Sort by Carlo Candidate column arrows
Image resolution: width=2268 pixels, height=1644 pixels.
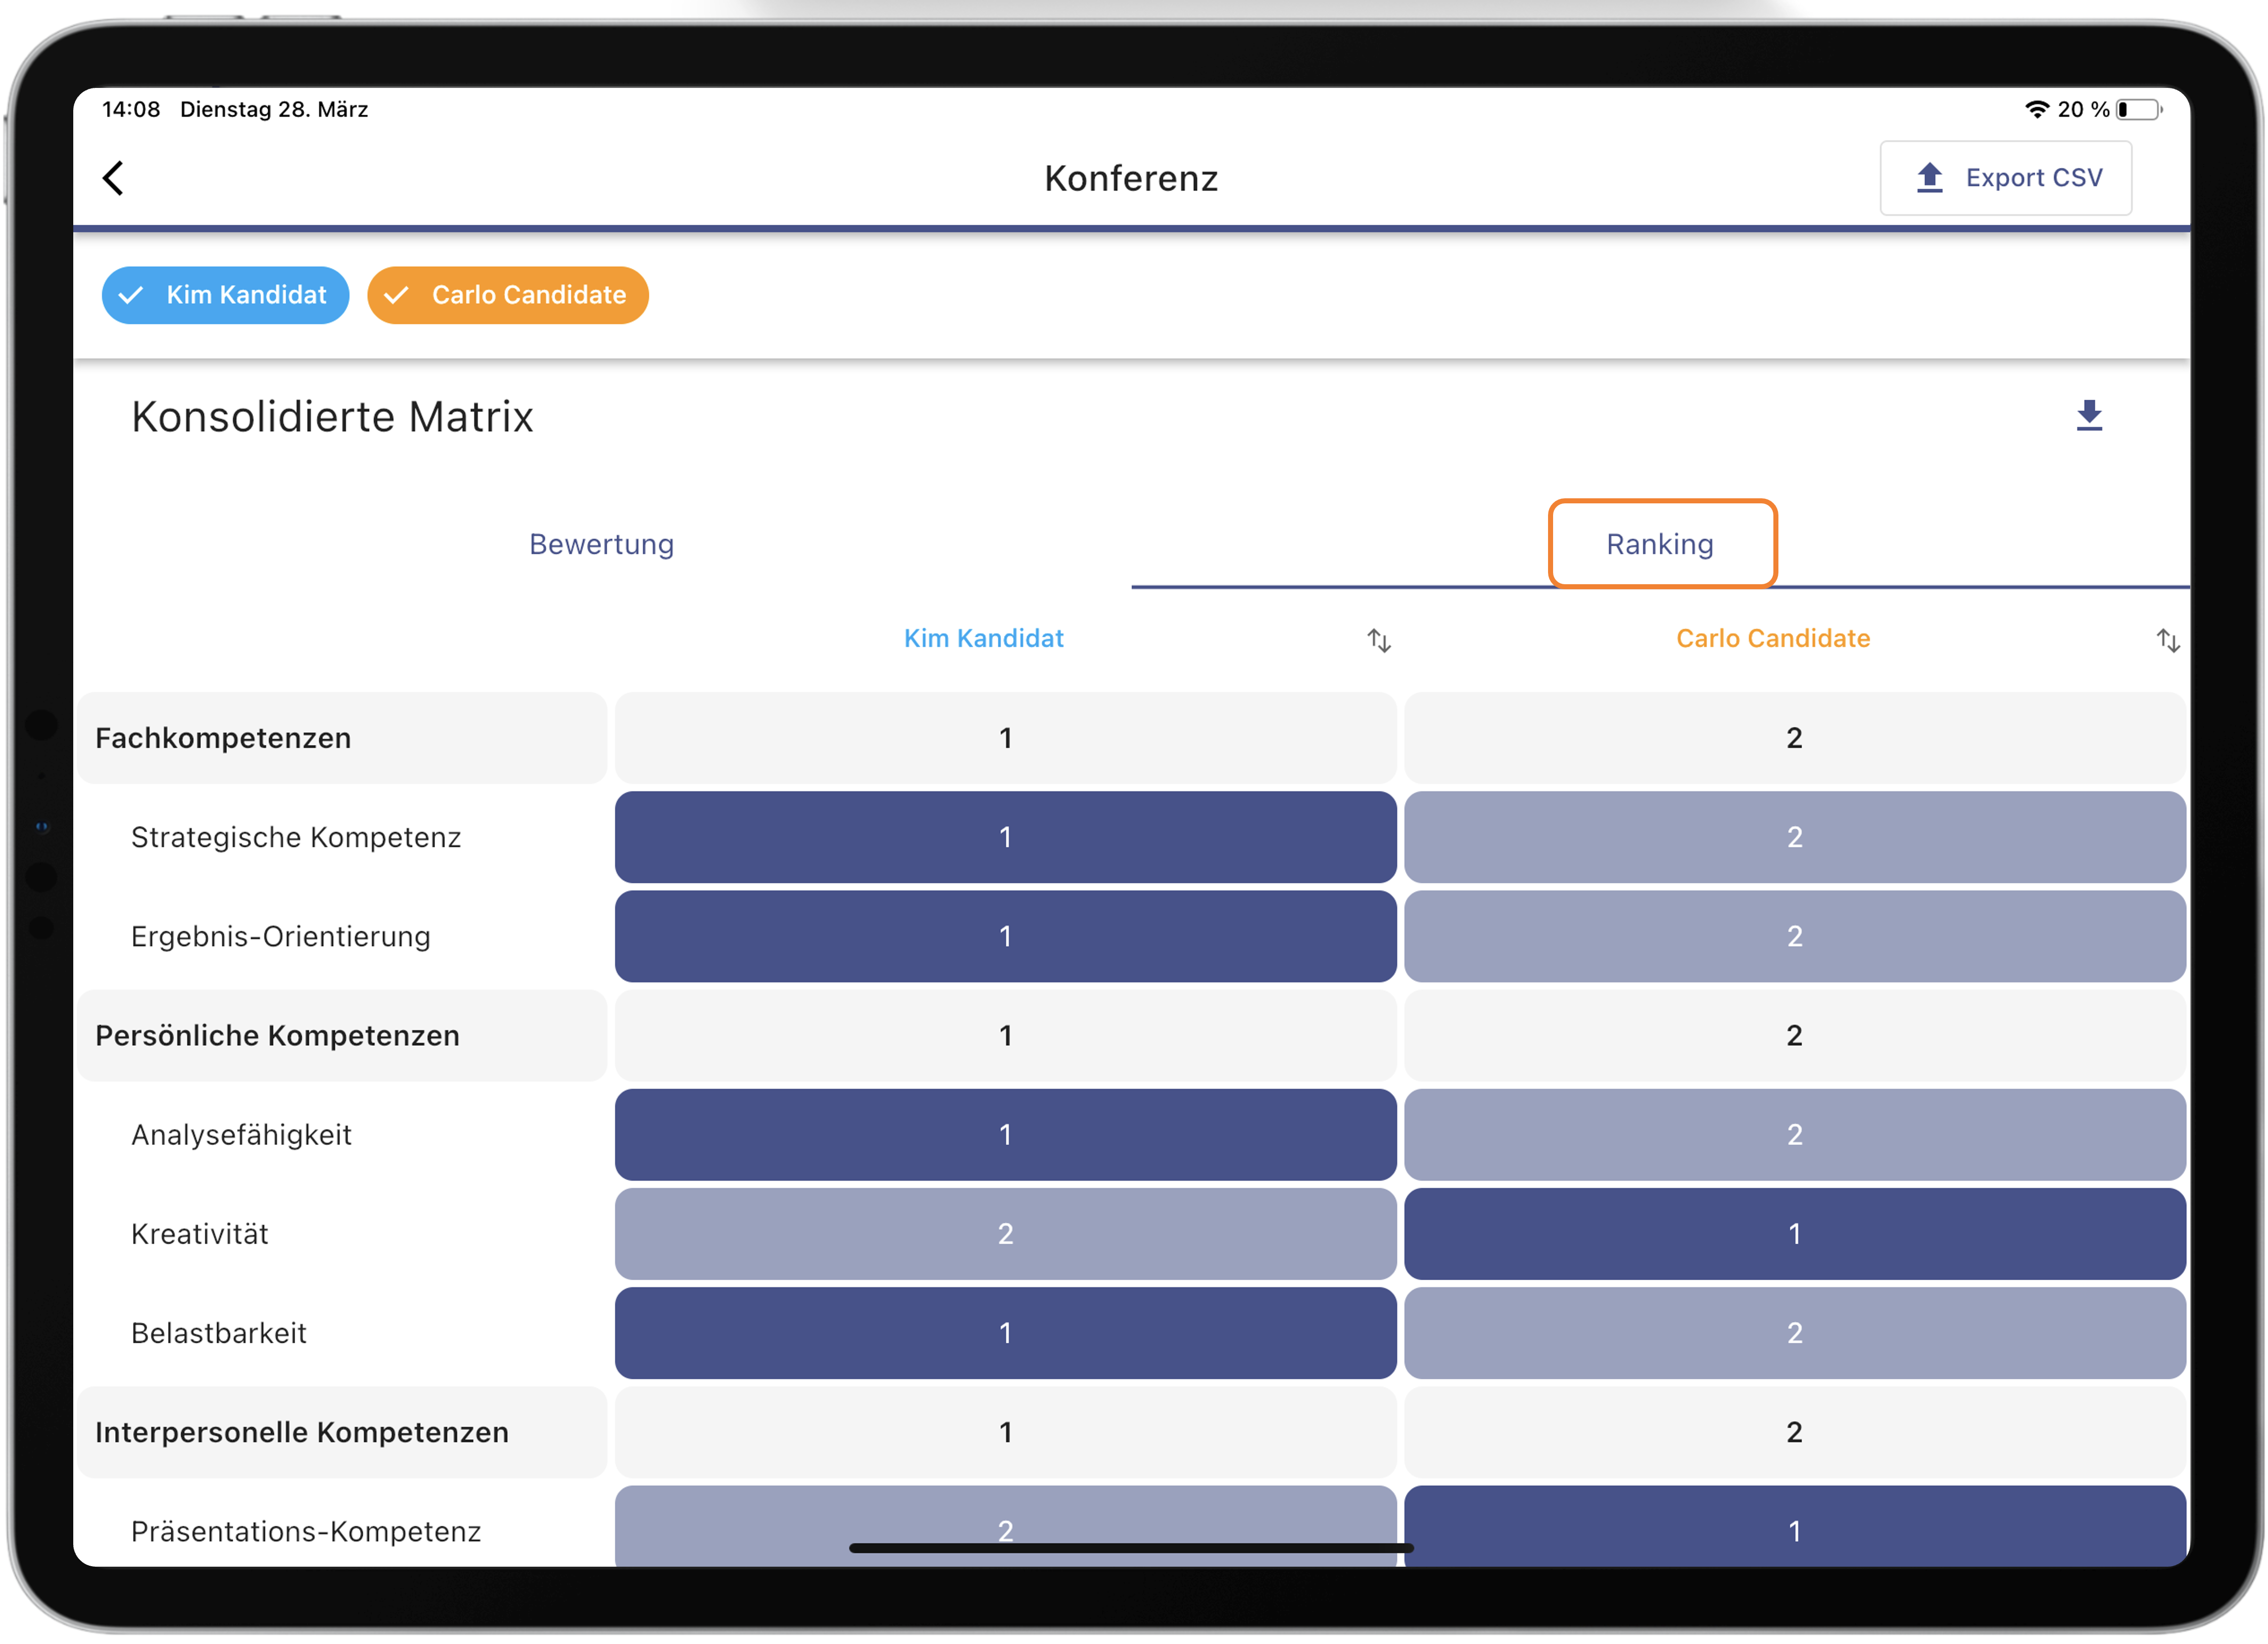tap(2167, 640)
